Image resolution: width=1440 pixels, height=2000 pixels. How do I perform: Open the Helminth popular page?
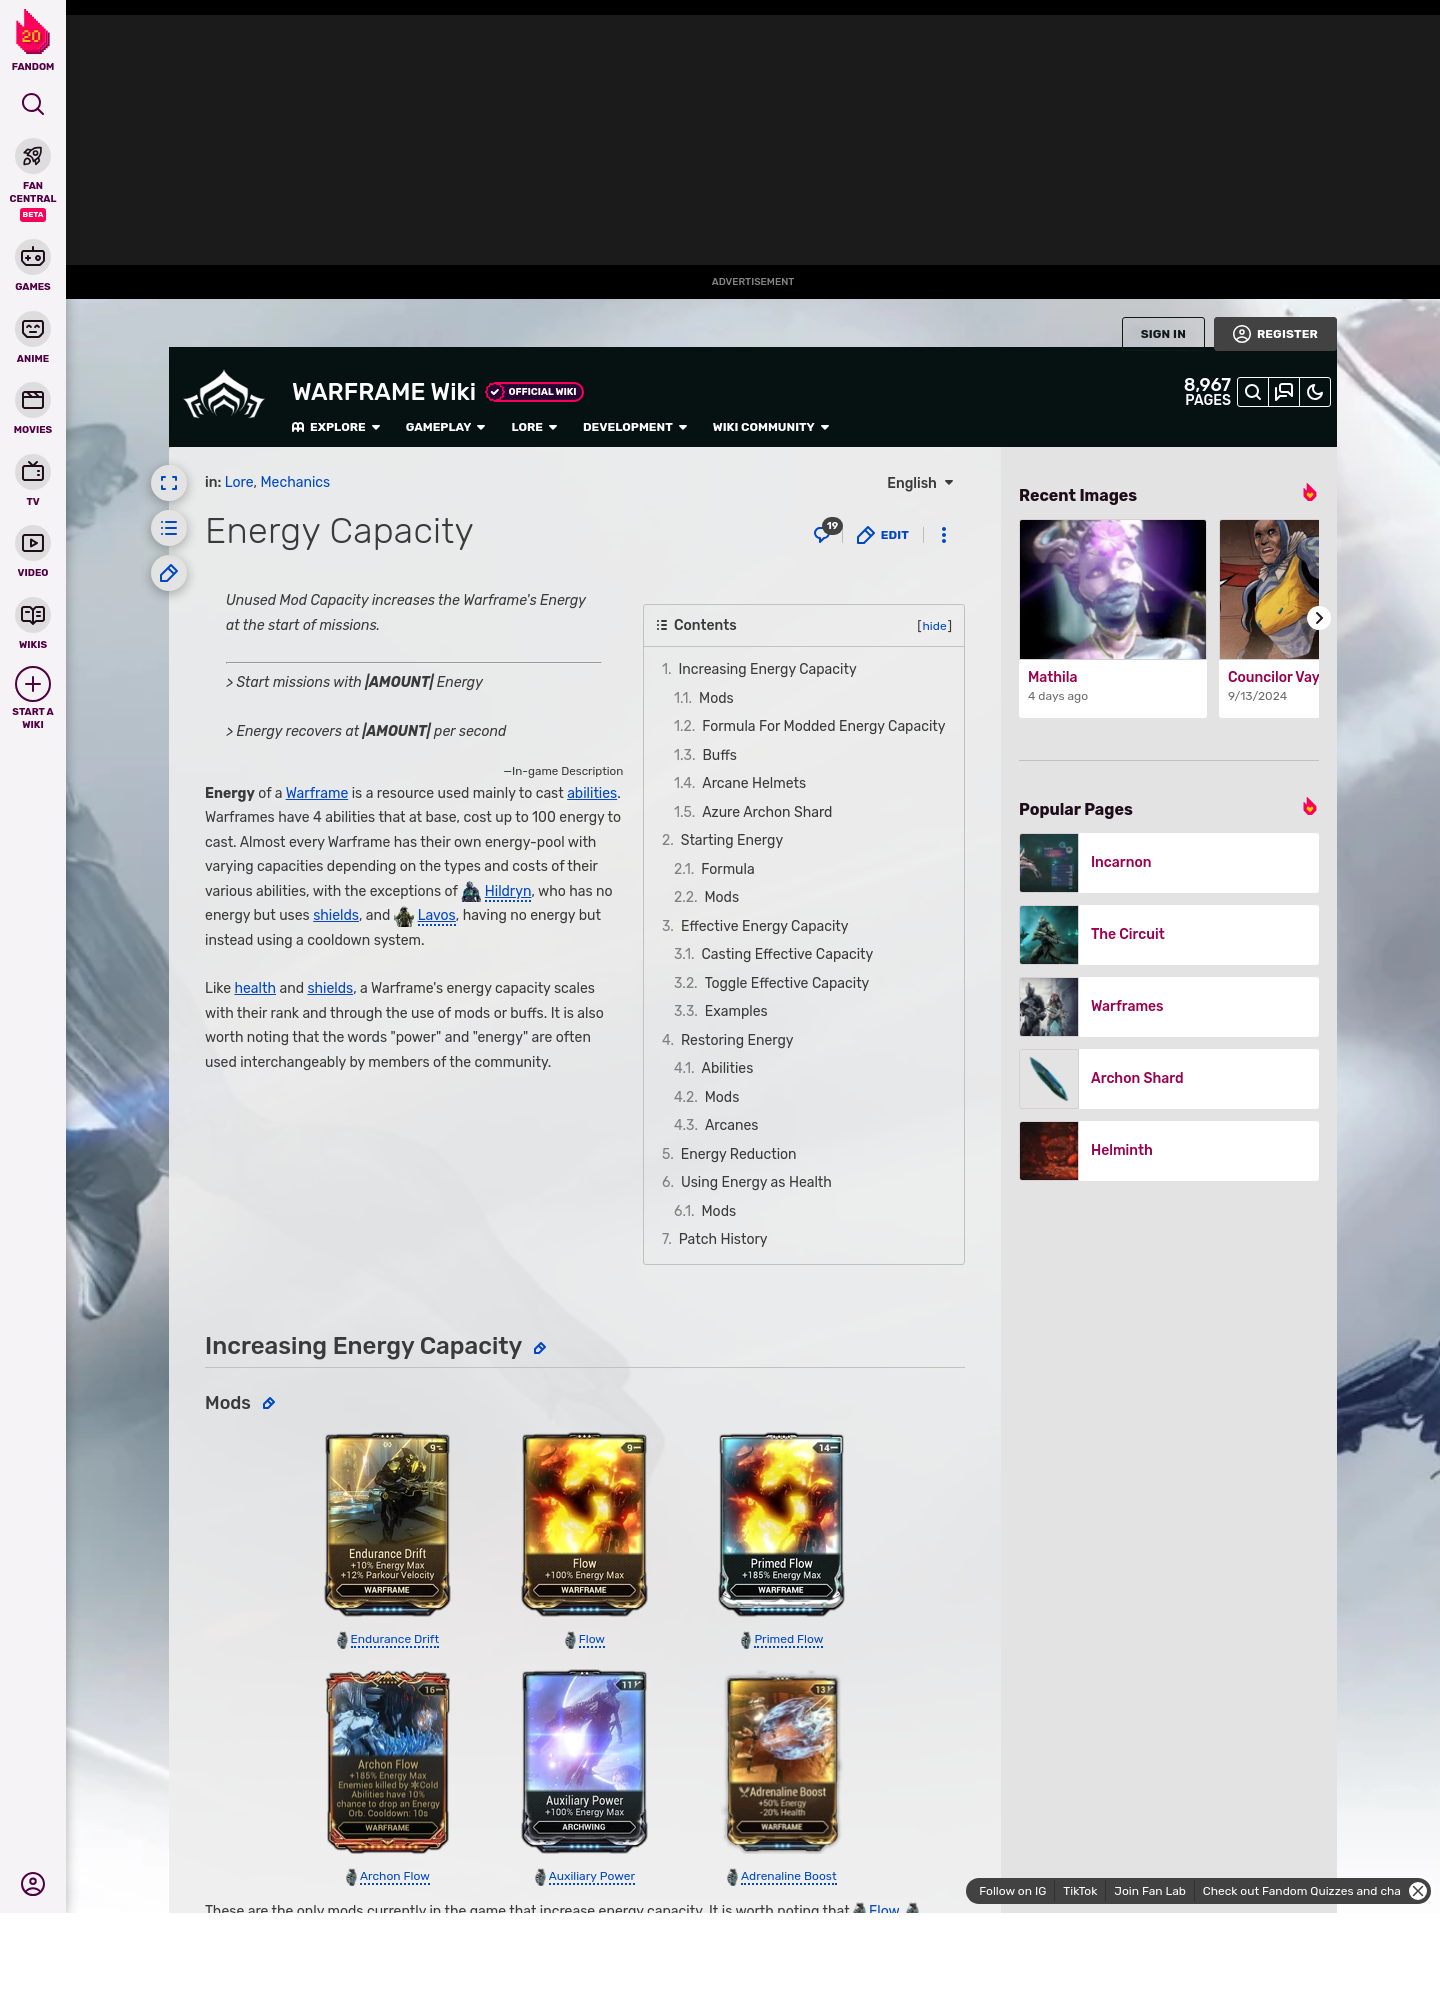[1169, 1151]
